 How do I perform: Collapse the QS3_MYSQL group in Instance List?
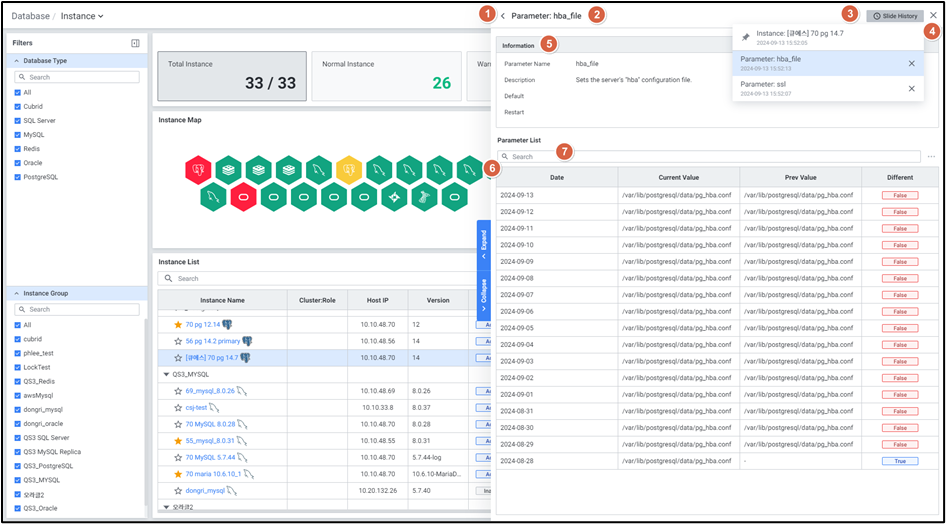(165, 374)
